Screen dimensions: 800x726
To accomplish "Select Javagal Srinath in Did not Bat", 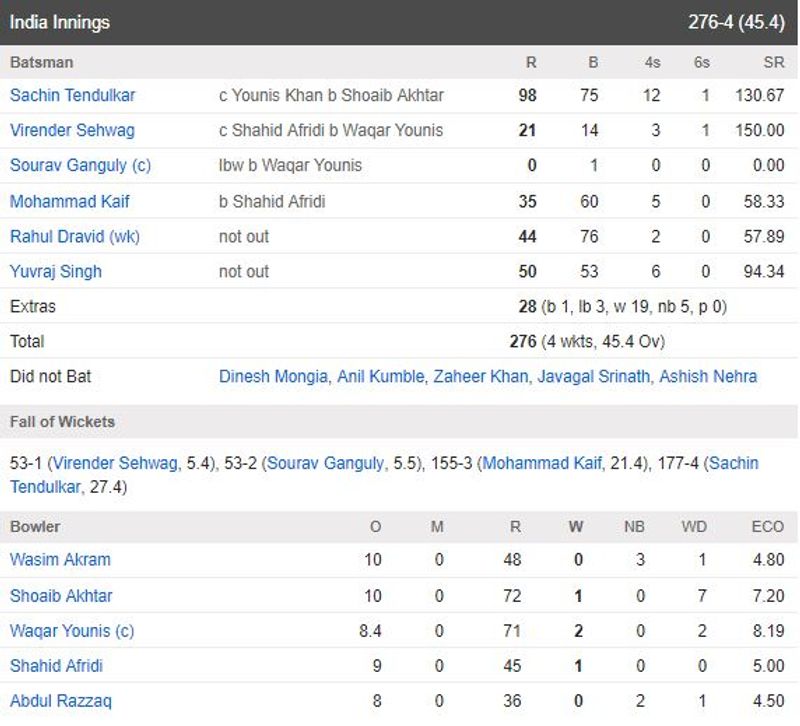I will pyautogui.click(x=593, y=377).
